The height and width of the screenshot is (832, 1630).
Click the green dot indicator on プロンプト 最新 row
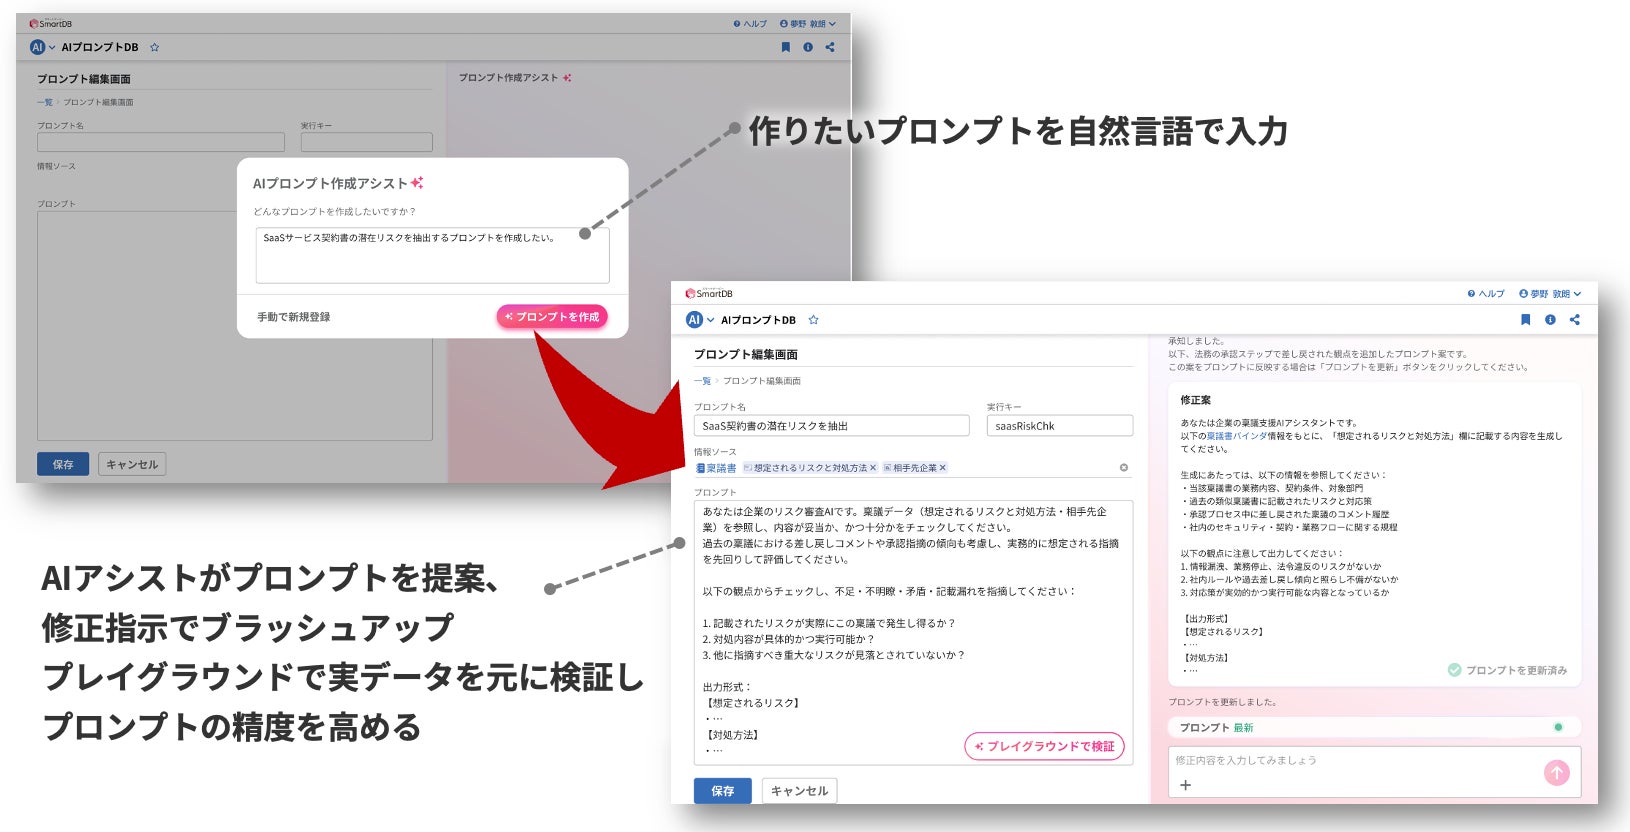1558,727
